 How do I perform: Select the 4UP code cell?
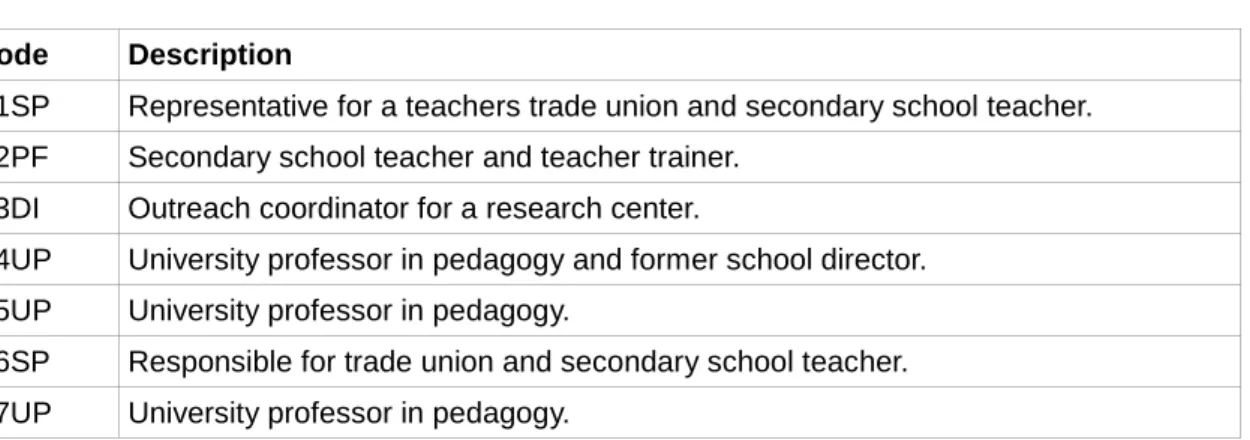(x=58, y=259)
